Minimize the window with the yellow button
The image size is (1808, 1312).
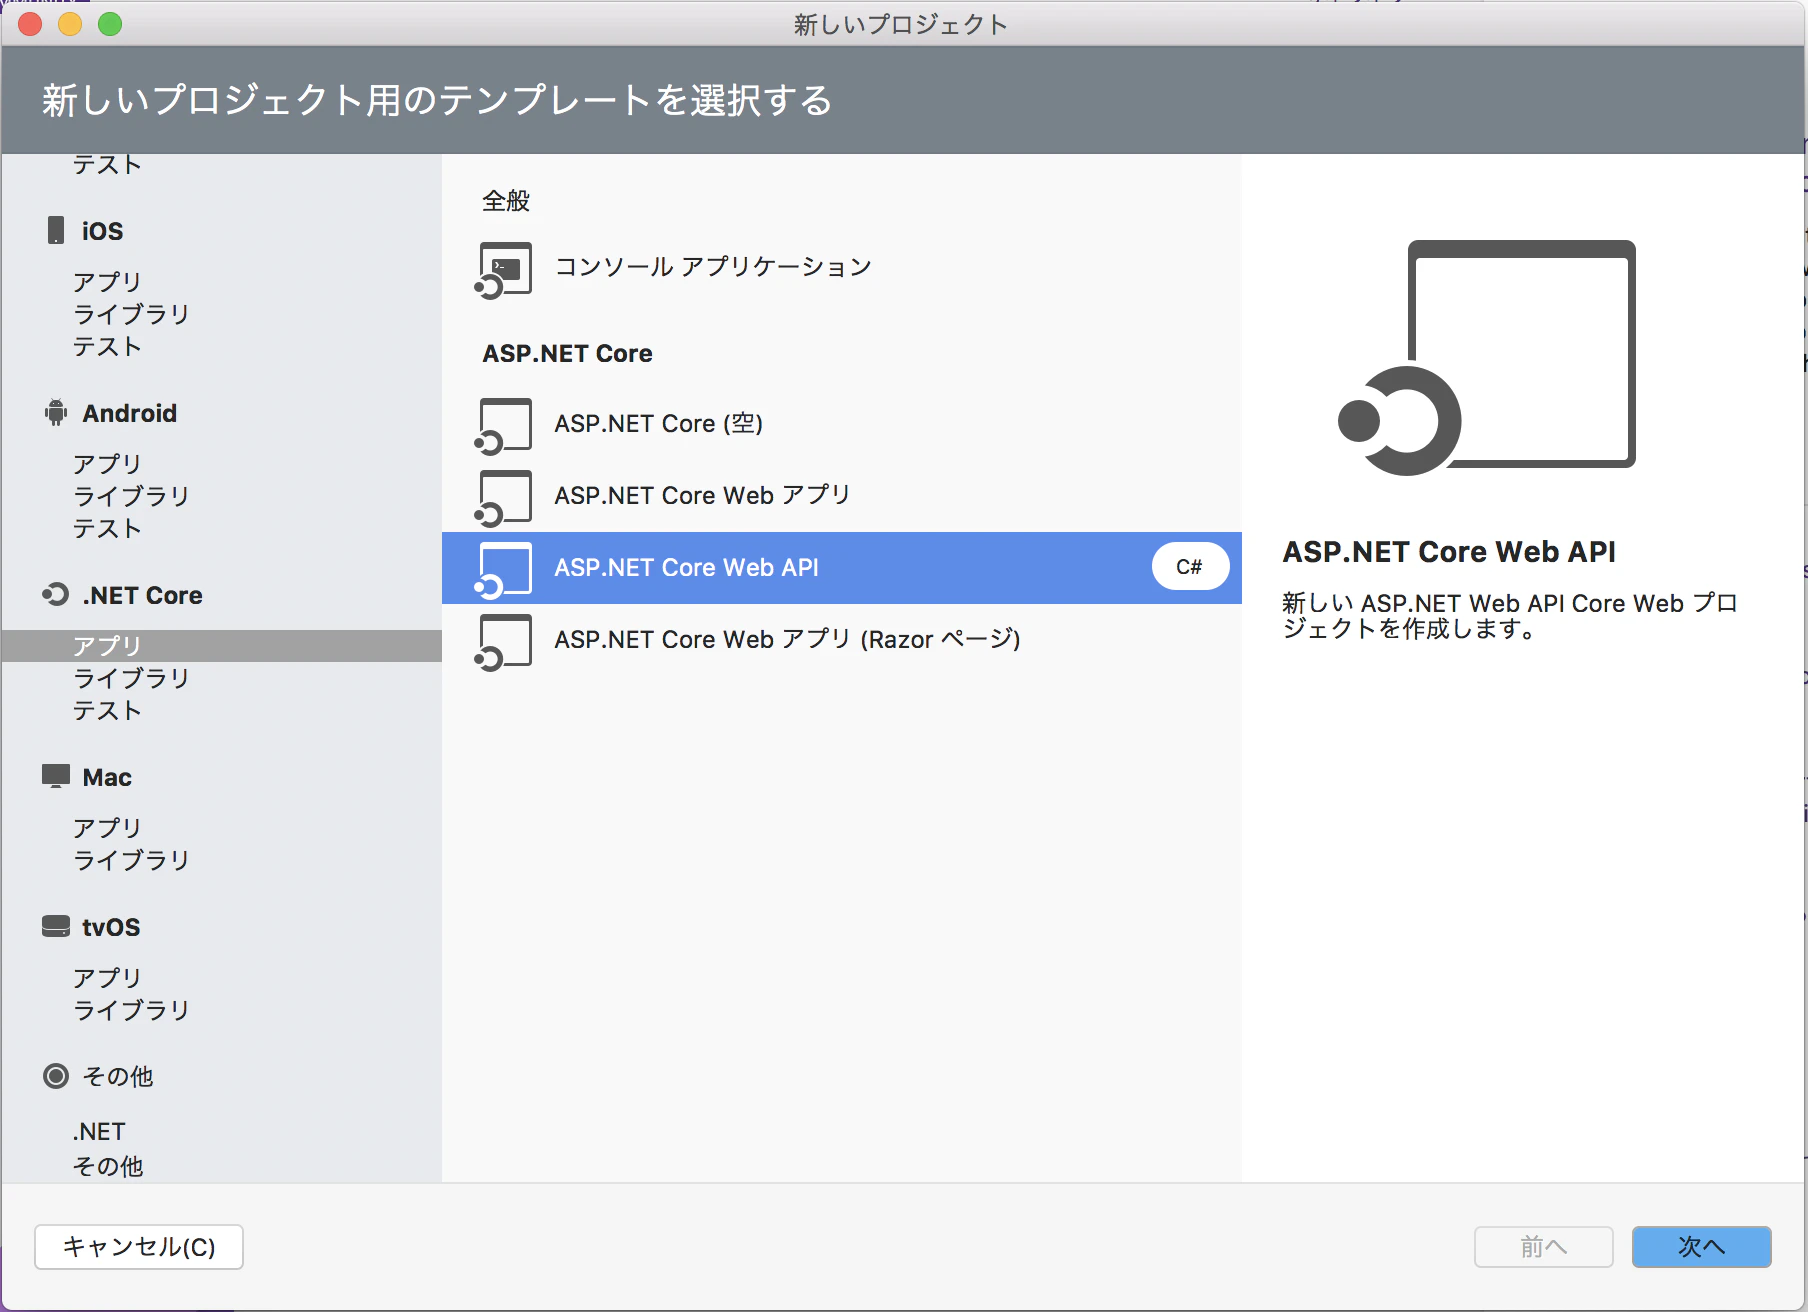click(70, 24)
